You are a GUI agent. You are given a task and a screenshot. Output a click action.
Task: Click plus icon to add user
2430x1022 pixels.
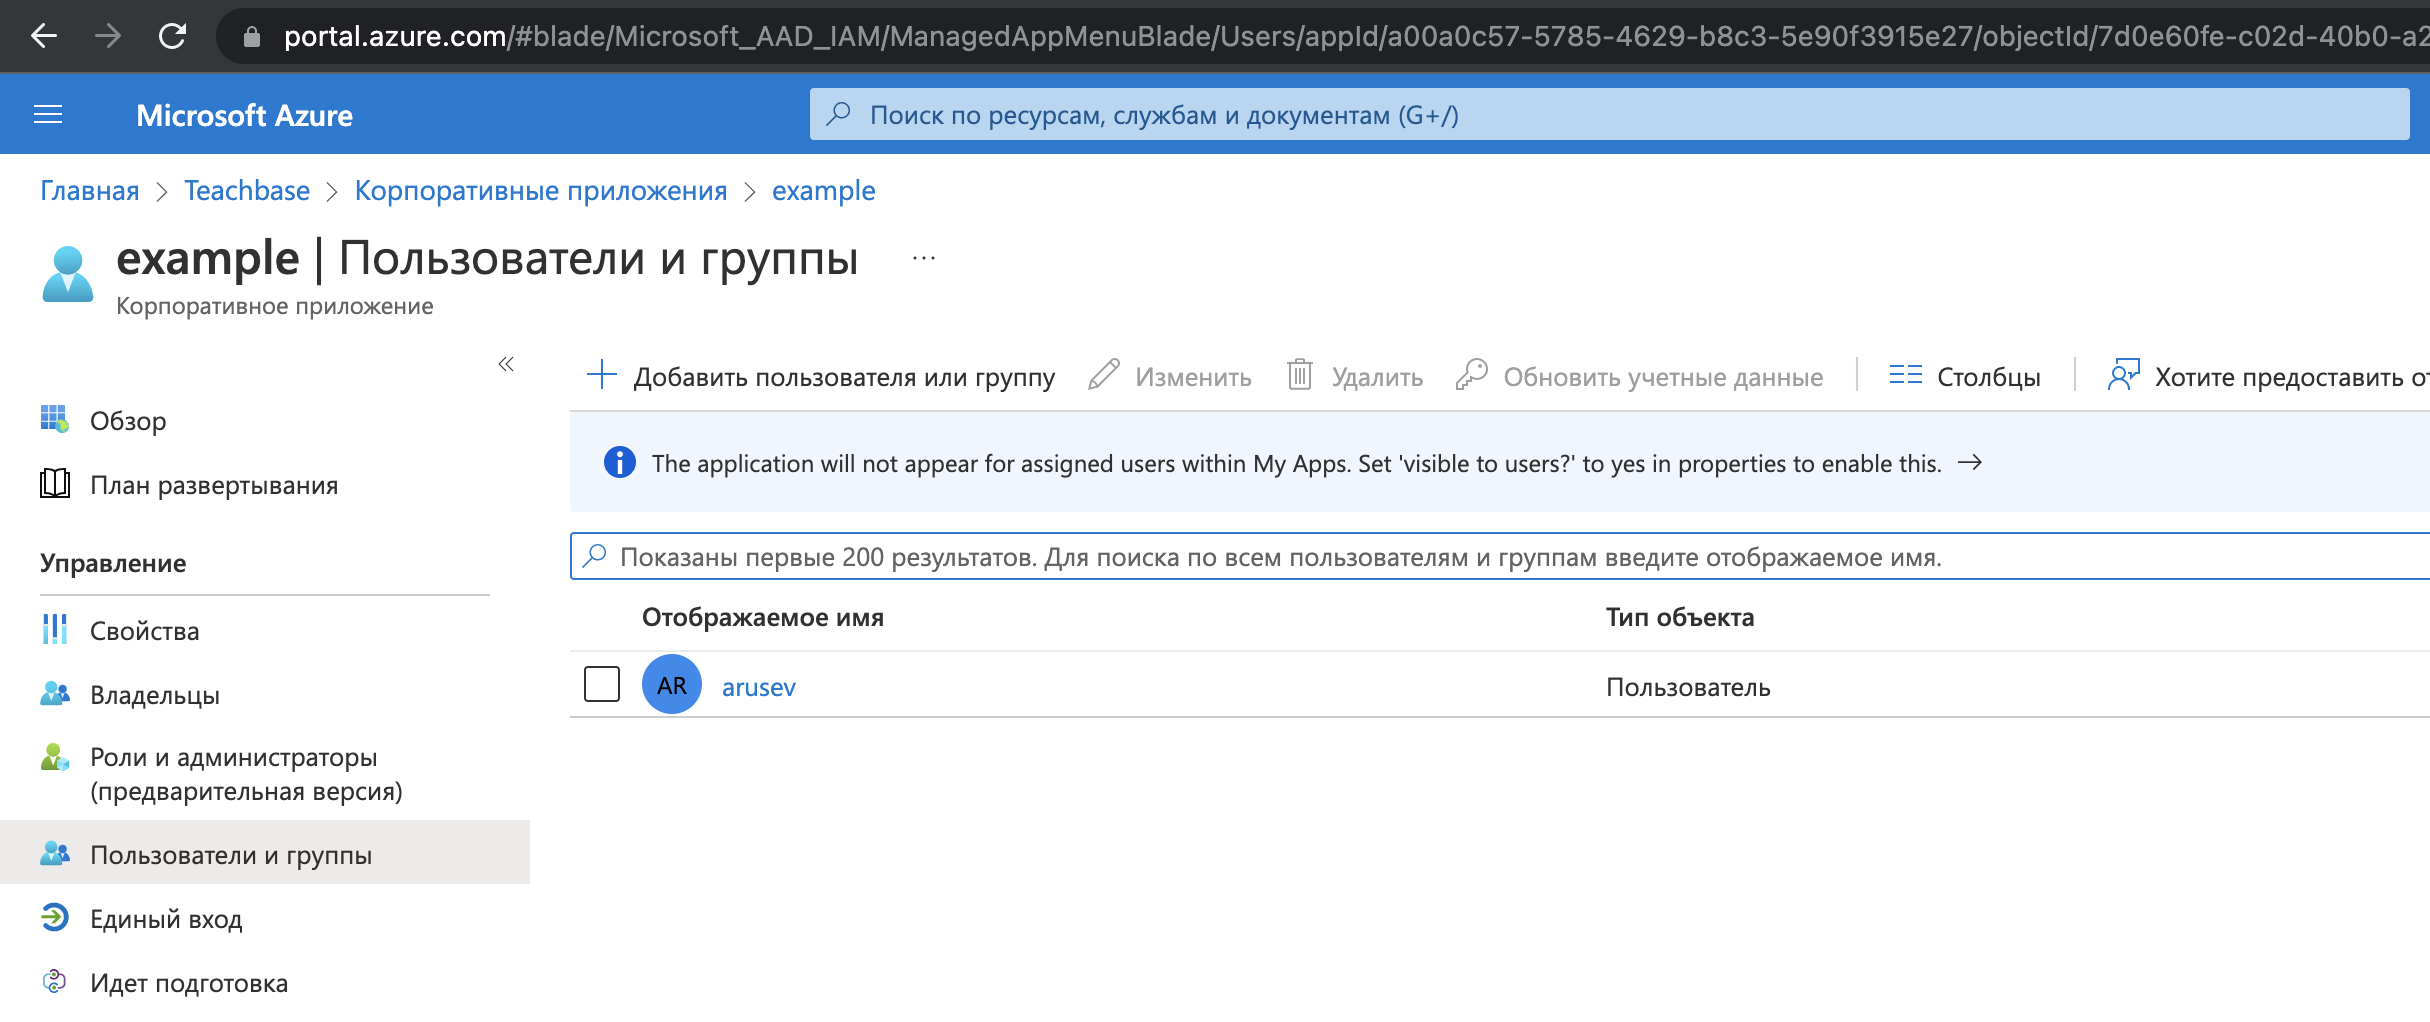pyautogui.click(x=602, y=375)
